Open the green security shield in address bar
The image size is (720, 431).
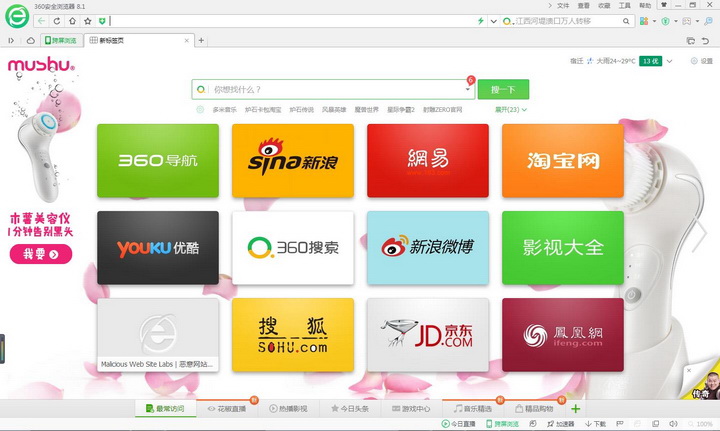click(102, 21)
